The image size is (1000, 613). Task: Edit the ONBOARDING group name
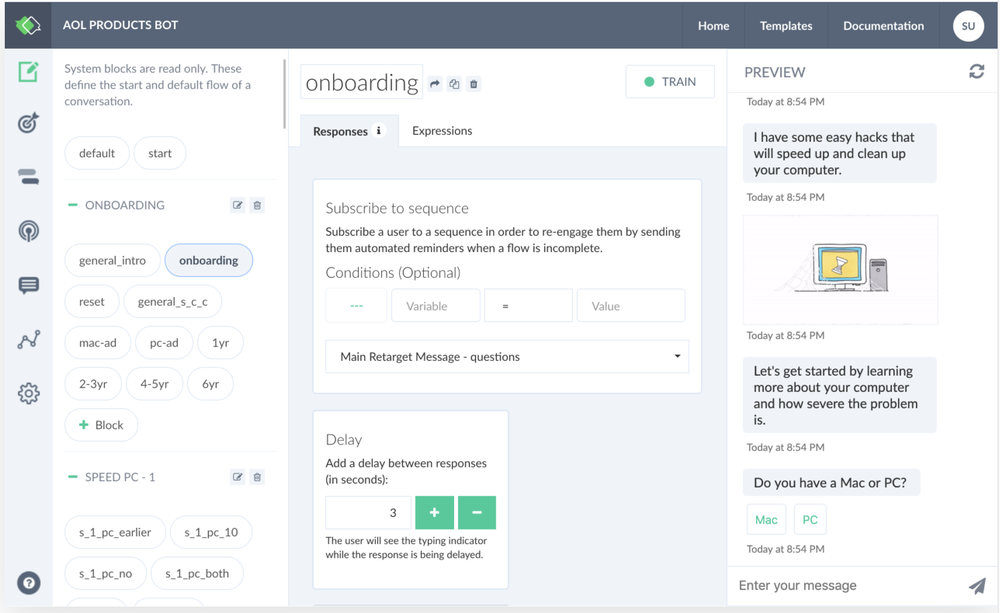click(238, 205)
